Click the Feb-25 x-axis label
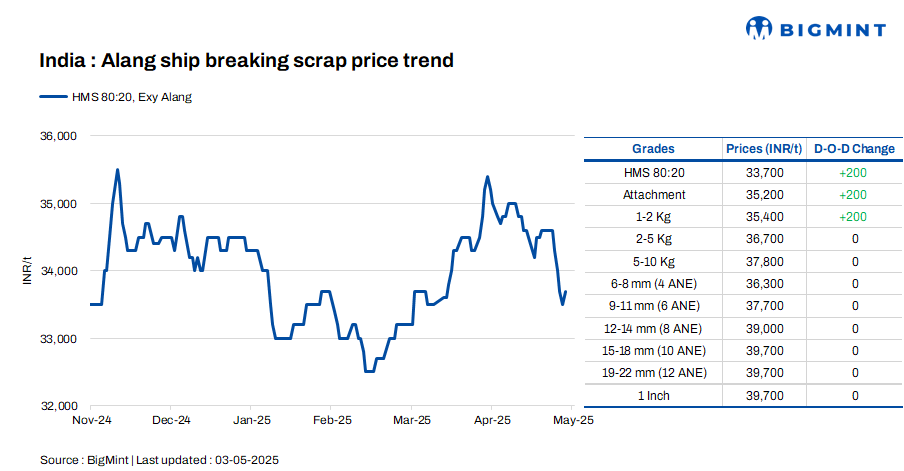 [331, 421]
